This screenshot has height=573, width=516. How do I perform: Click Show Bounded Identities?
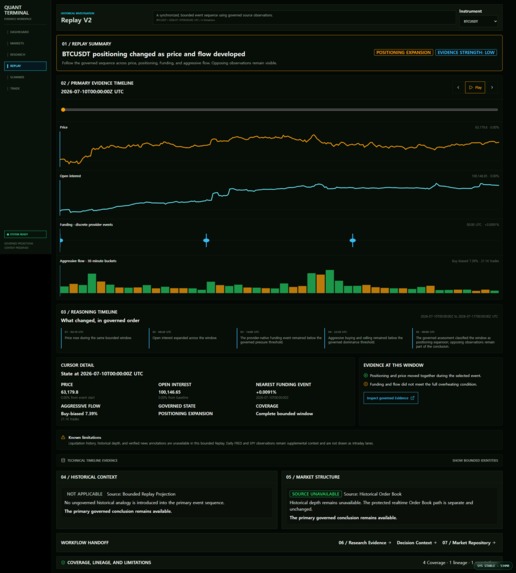475,460
